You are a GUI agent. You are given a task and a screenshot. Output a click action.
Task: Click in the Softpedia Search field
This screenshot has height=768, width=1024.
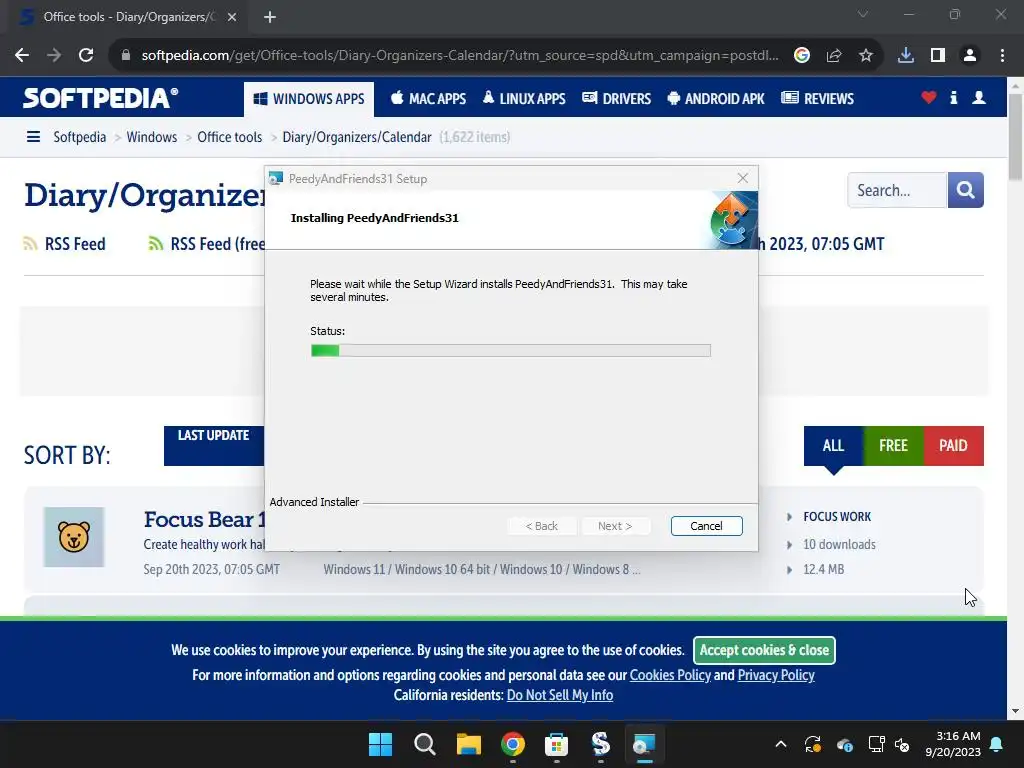[896, 190]
